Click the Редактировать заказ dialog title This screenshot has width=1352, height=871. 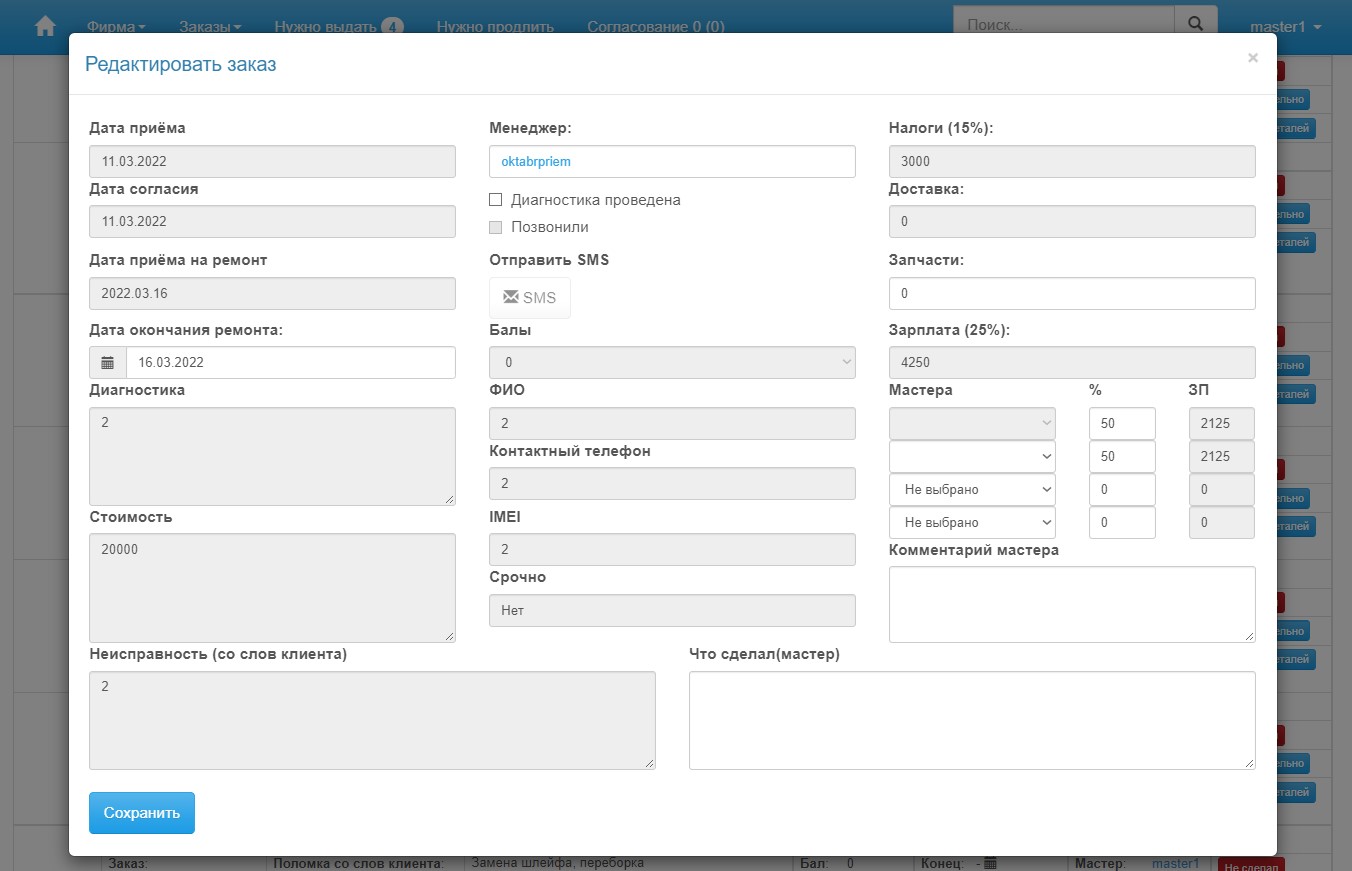(180, 64)
